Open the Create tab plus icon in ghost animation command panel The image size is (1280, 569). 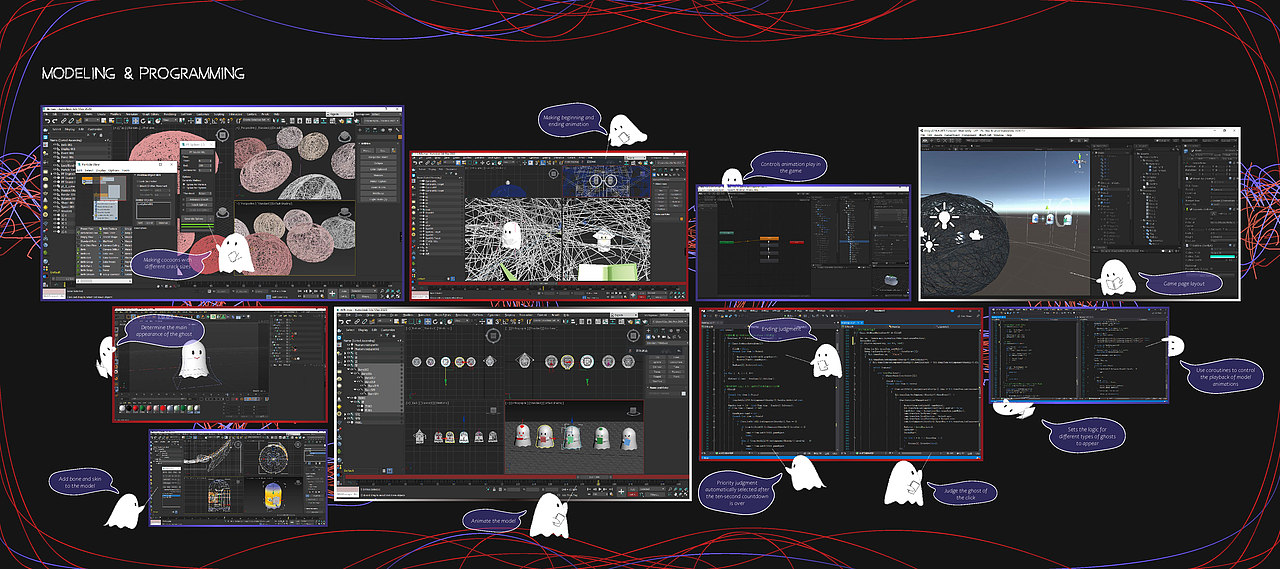tap(648, 330)
